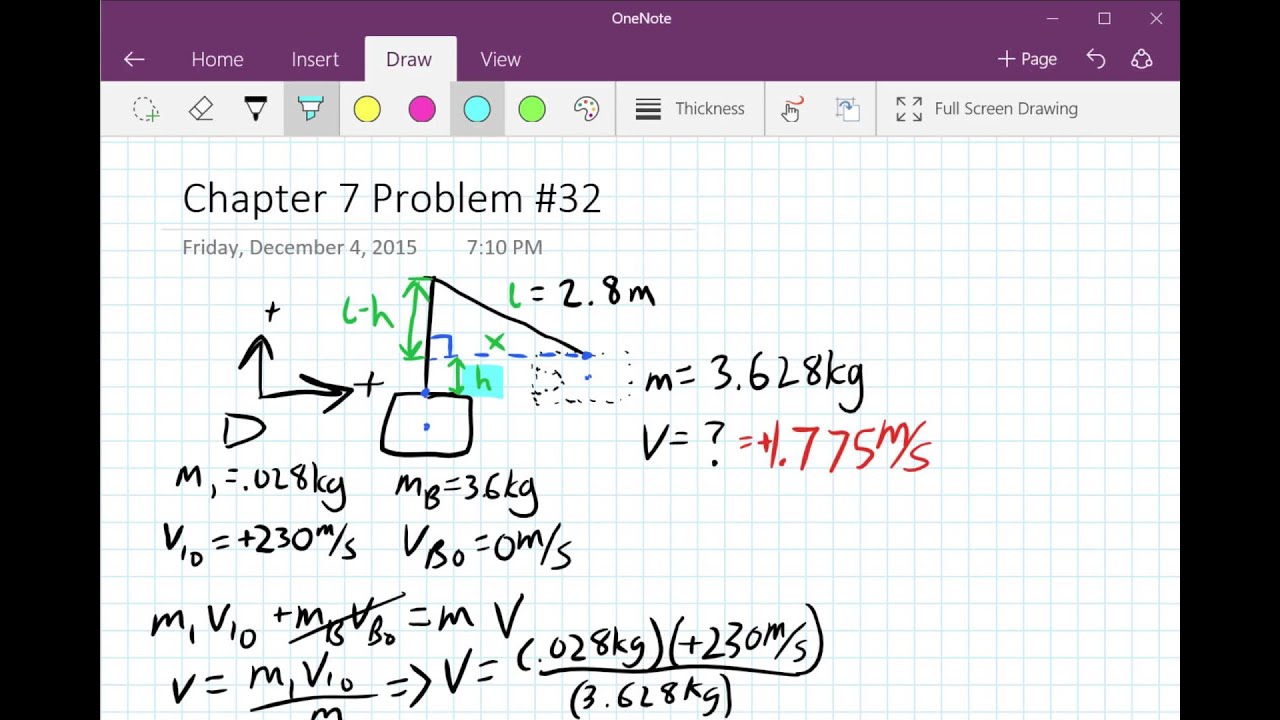Image resolution: width=1280 pixels, height=720 pixels.
Task: Click the page title Chapter 7 Problem #32
Action: click(392, 198)
